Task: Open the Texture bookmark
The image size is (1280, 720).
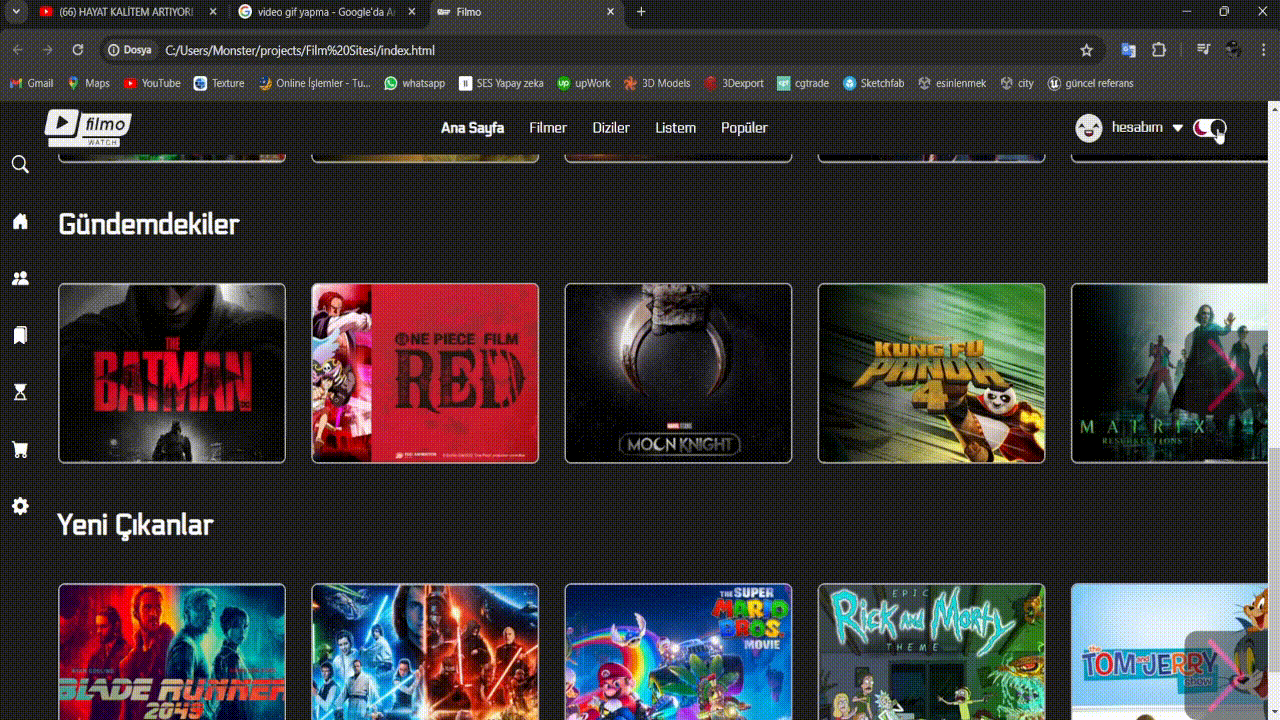Action: (x=219, y=83)
